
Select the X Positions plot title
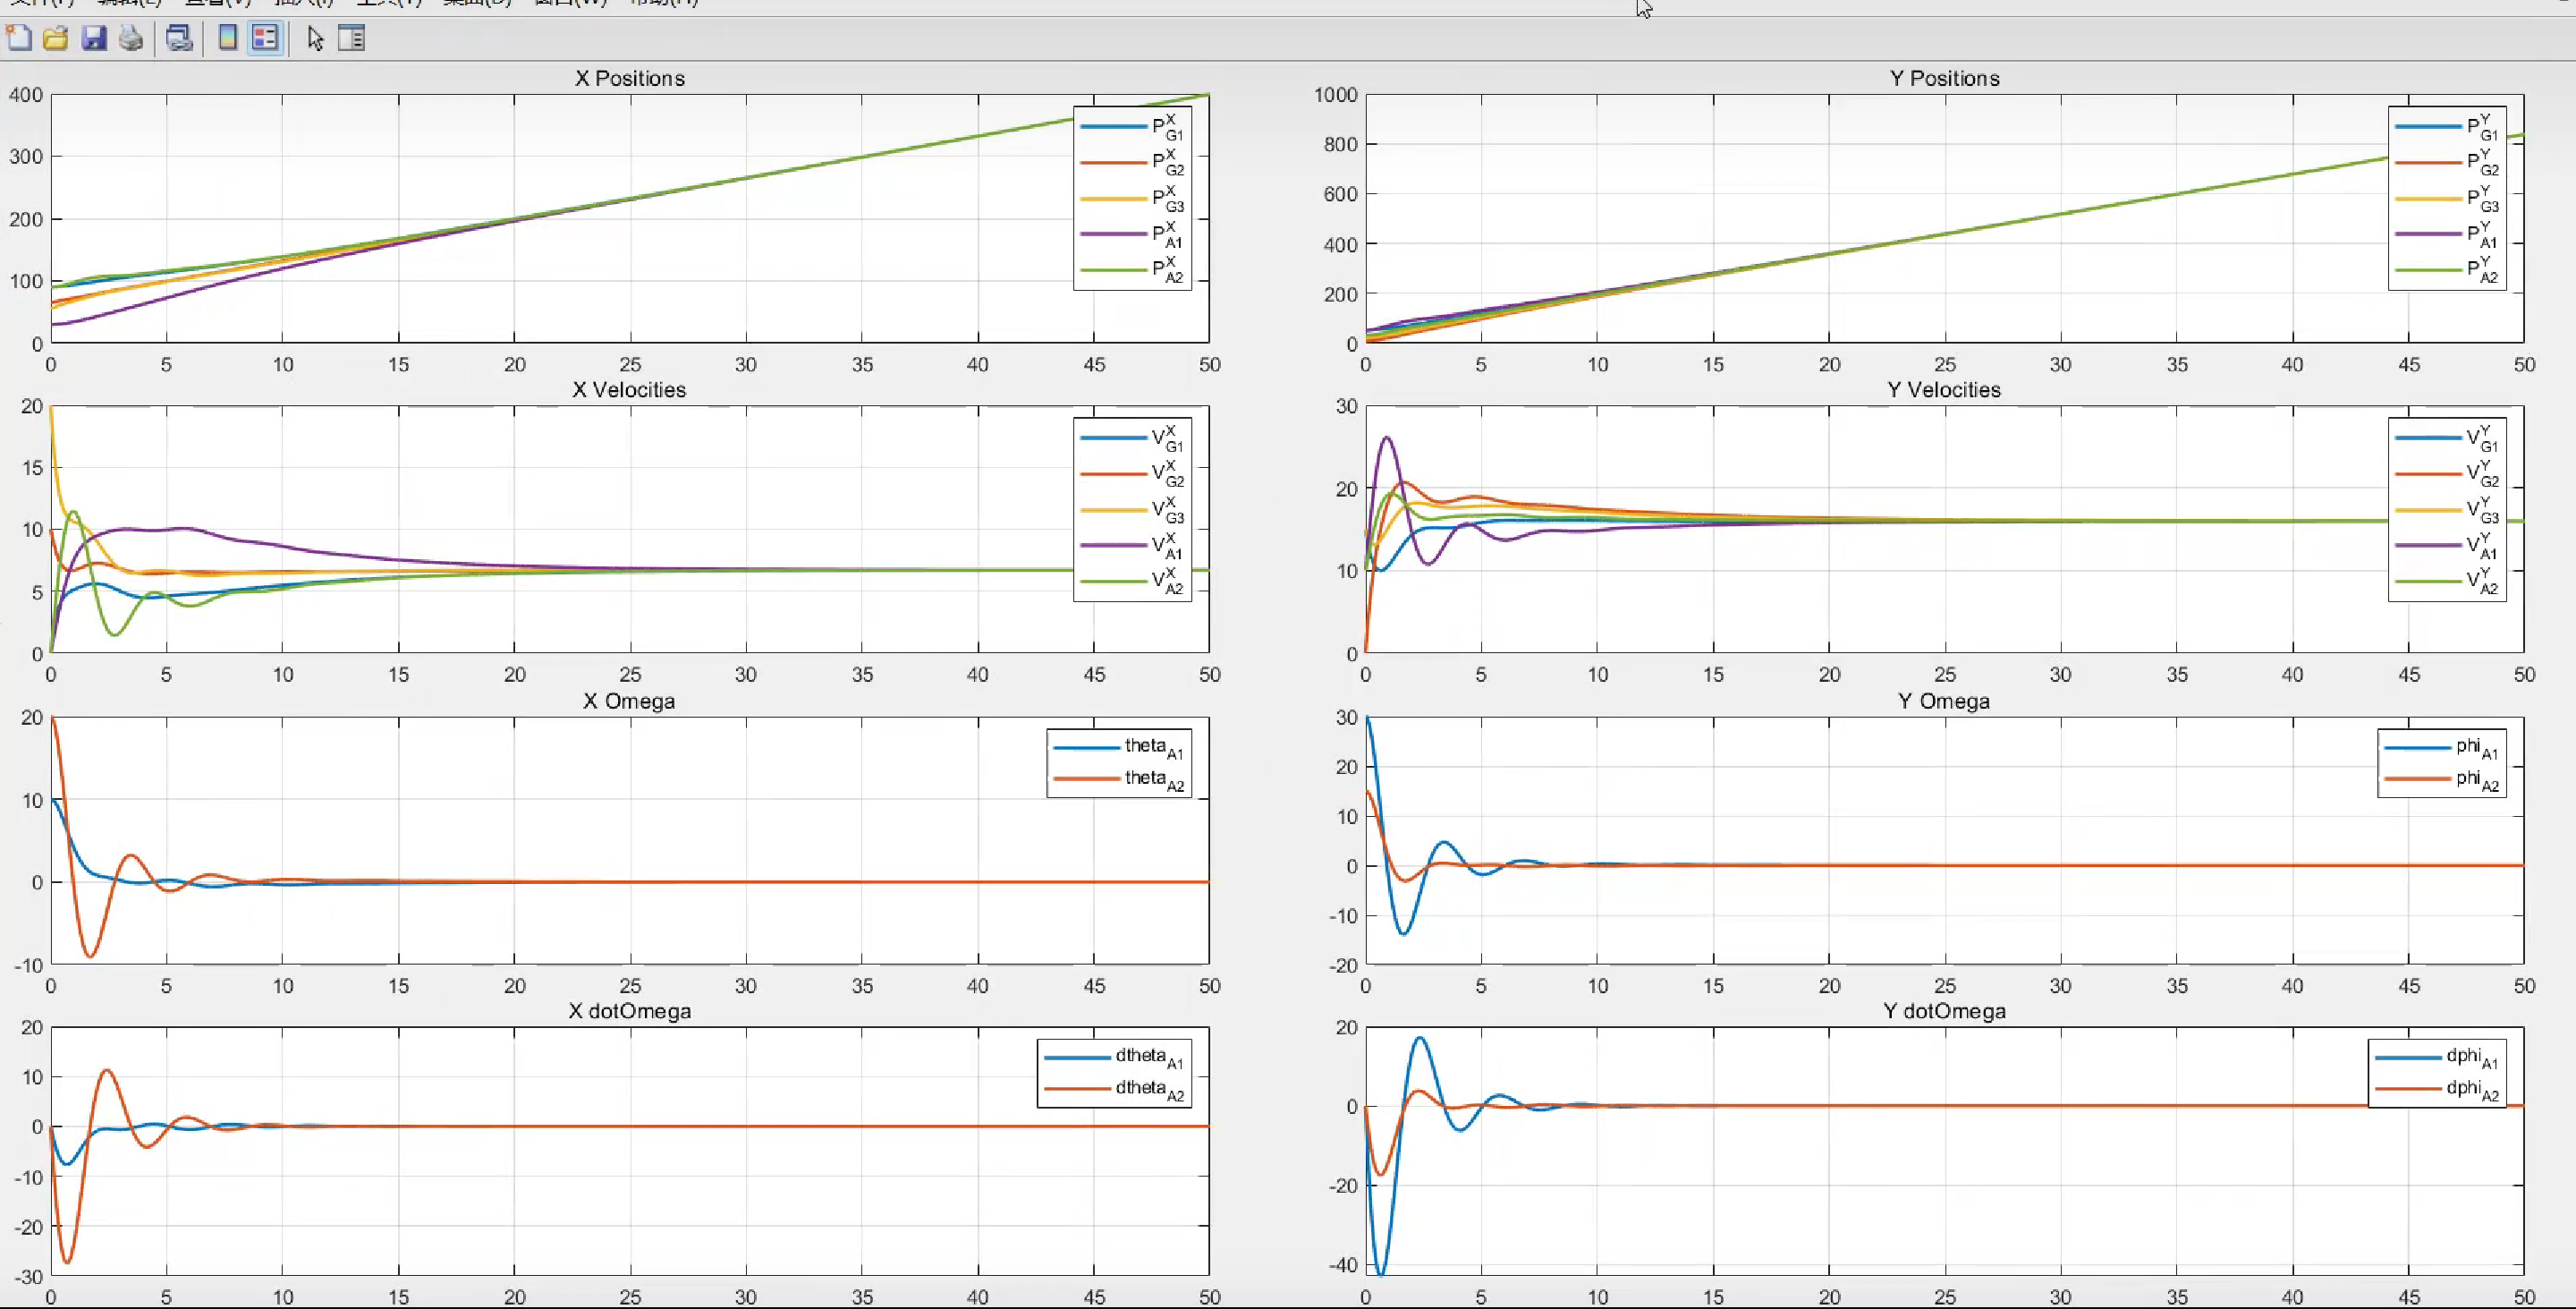click(629, 78)
